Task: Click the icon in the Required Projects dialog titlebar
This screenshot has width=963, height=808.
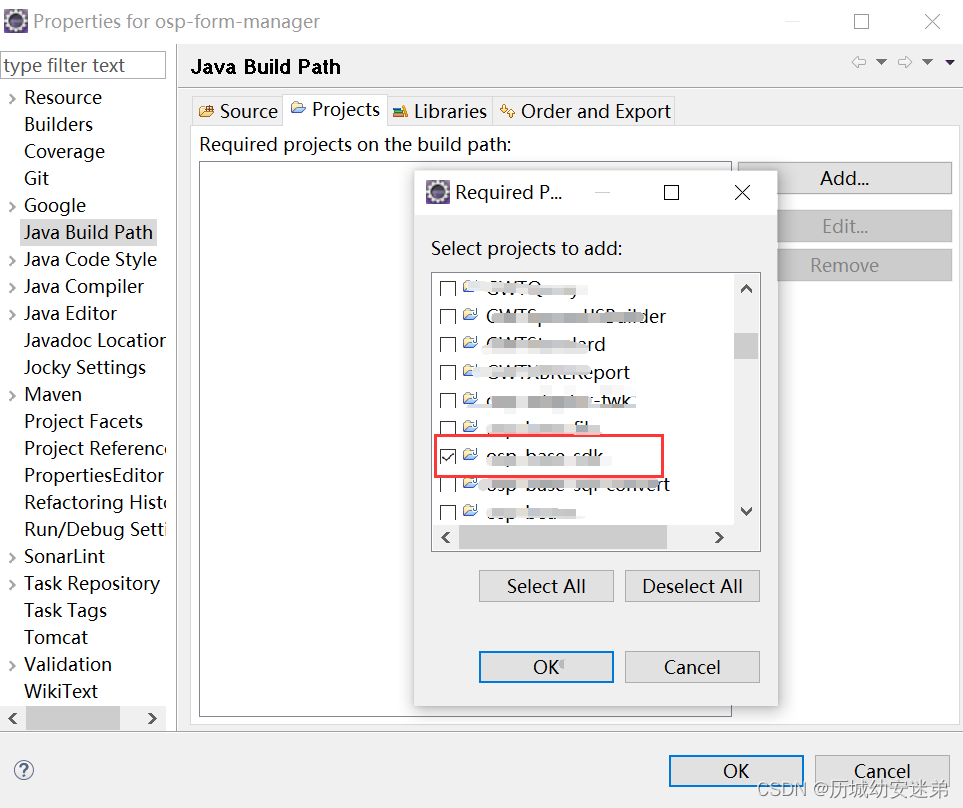Action: [x=437, y=192]
